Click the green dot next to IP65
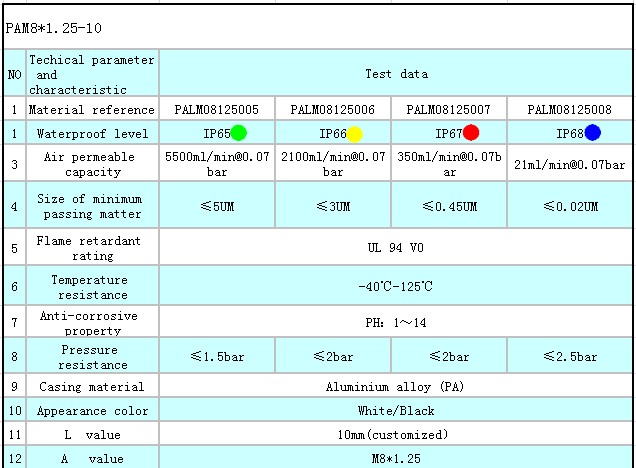 (x=238, y=133)
